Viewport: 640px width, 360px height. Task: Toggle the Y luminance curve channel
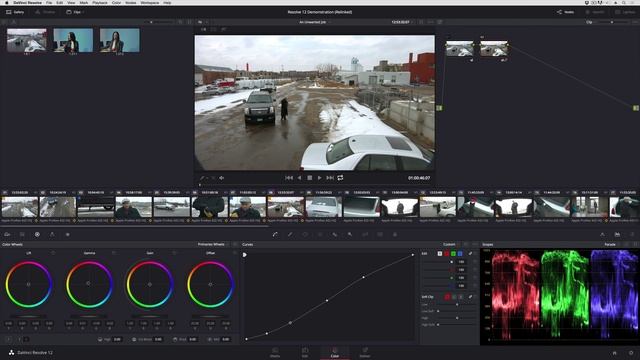pos(440,254)
